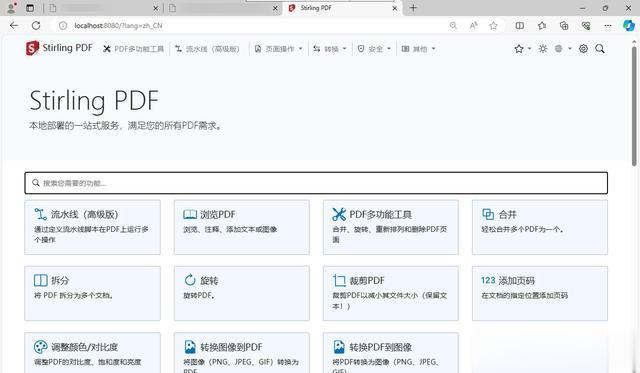The image size is (640, 373).
Task: Toggle dark mode sun icon
Action: pyautogui.click(x=542, y=49)
